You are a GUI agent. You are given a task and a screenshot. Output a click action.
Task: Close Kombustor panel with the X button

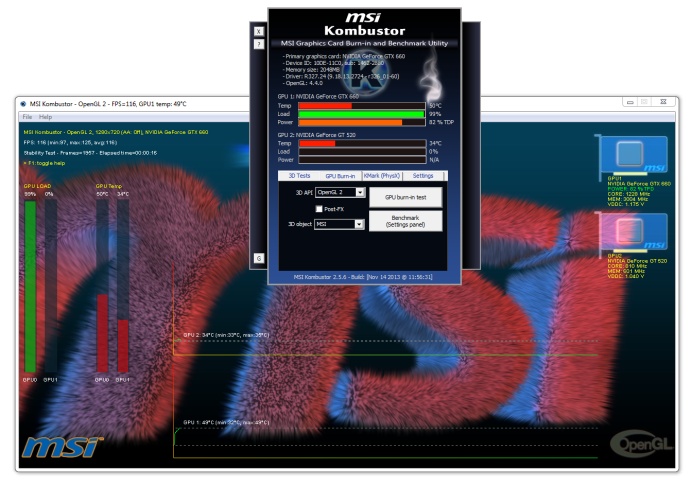[259, 31]
